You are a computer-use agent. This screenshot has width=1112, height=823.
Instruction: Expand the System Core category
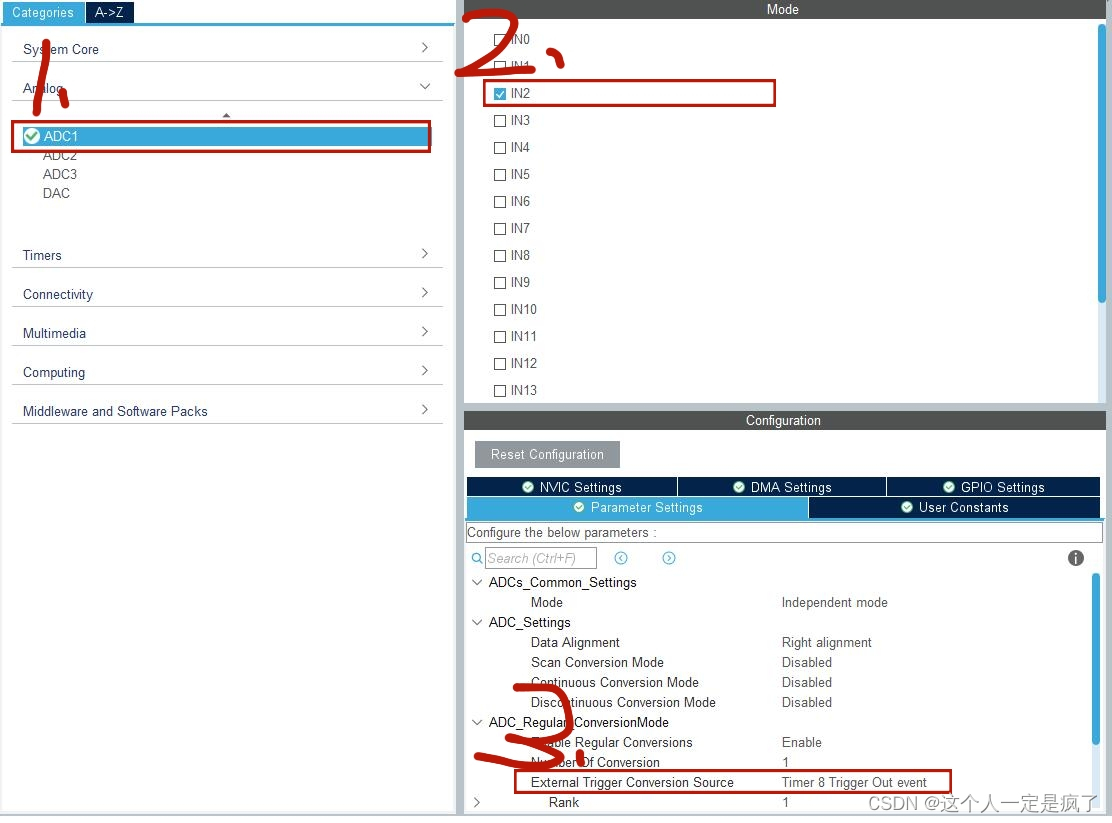click(x=425, y=48)
